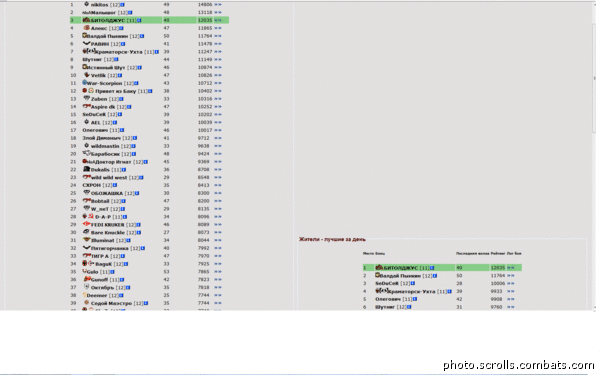The height and width of the screenshot is (375, 600).
Task: Open info icon next to nikitos
Action: click(122, 5)
